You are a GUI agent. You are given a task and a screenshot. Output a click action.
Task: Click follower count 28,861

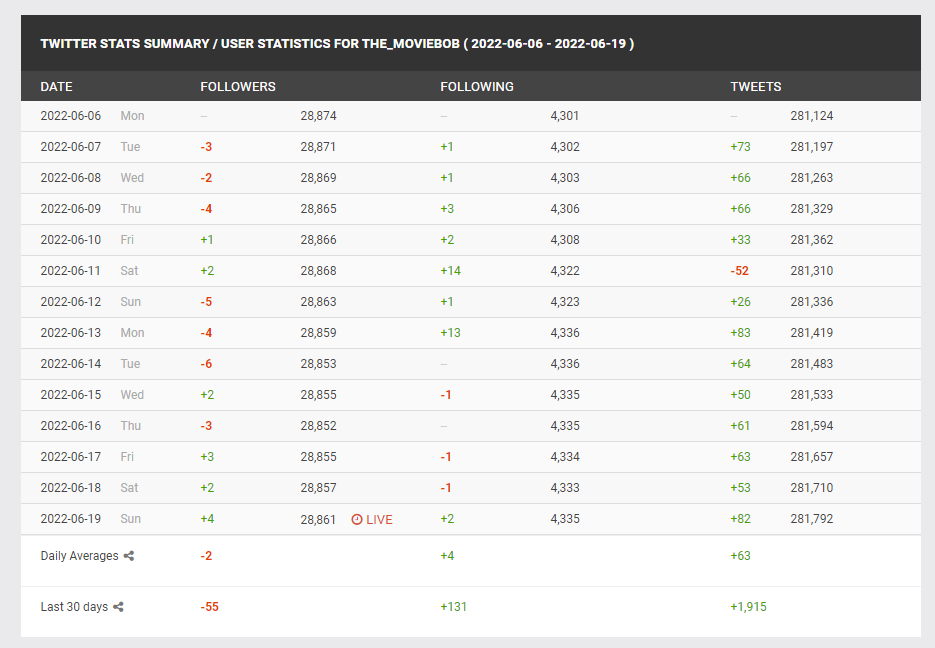point(318,520)
